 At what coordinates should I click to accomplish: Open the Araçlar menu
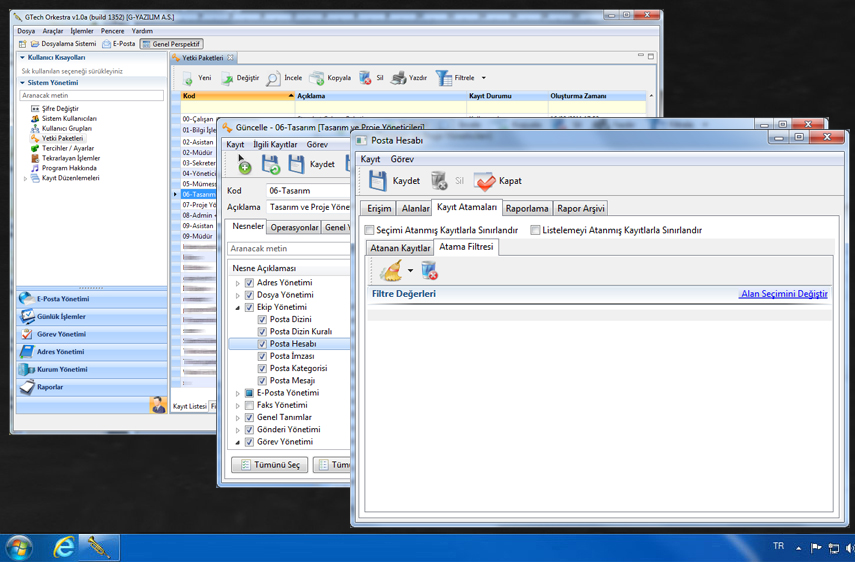tap(52, 31)
